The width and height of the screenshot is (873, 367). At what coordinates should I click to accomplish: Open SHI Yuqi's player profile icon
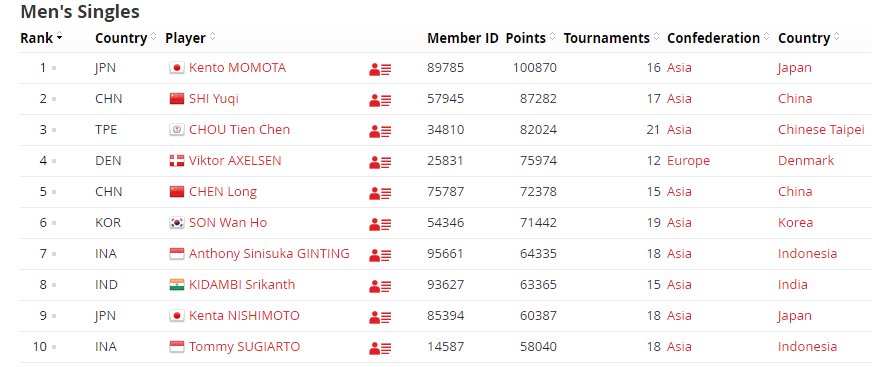pyautogui.click(x=380, y=100)
